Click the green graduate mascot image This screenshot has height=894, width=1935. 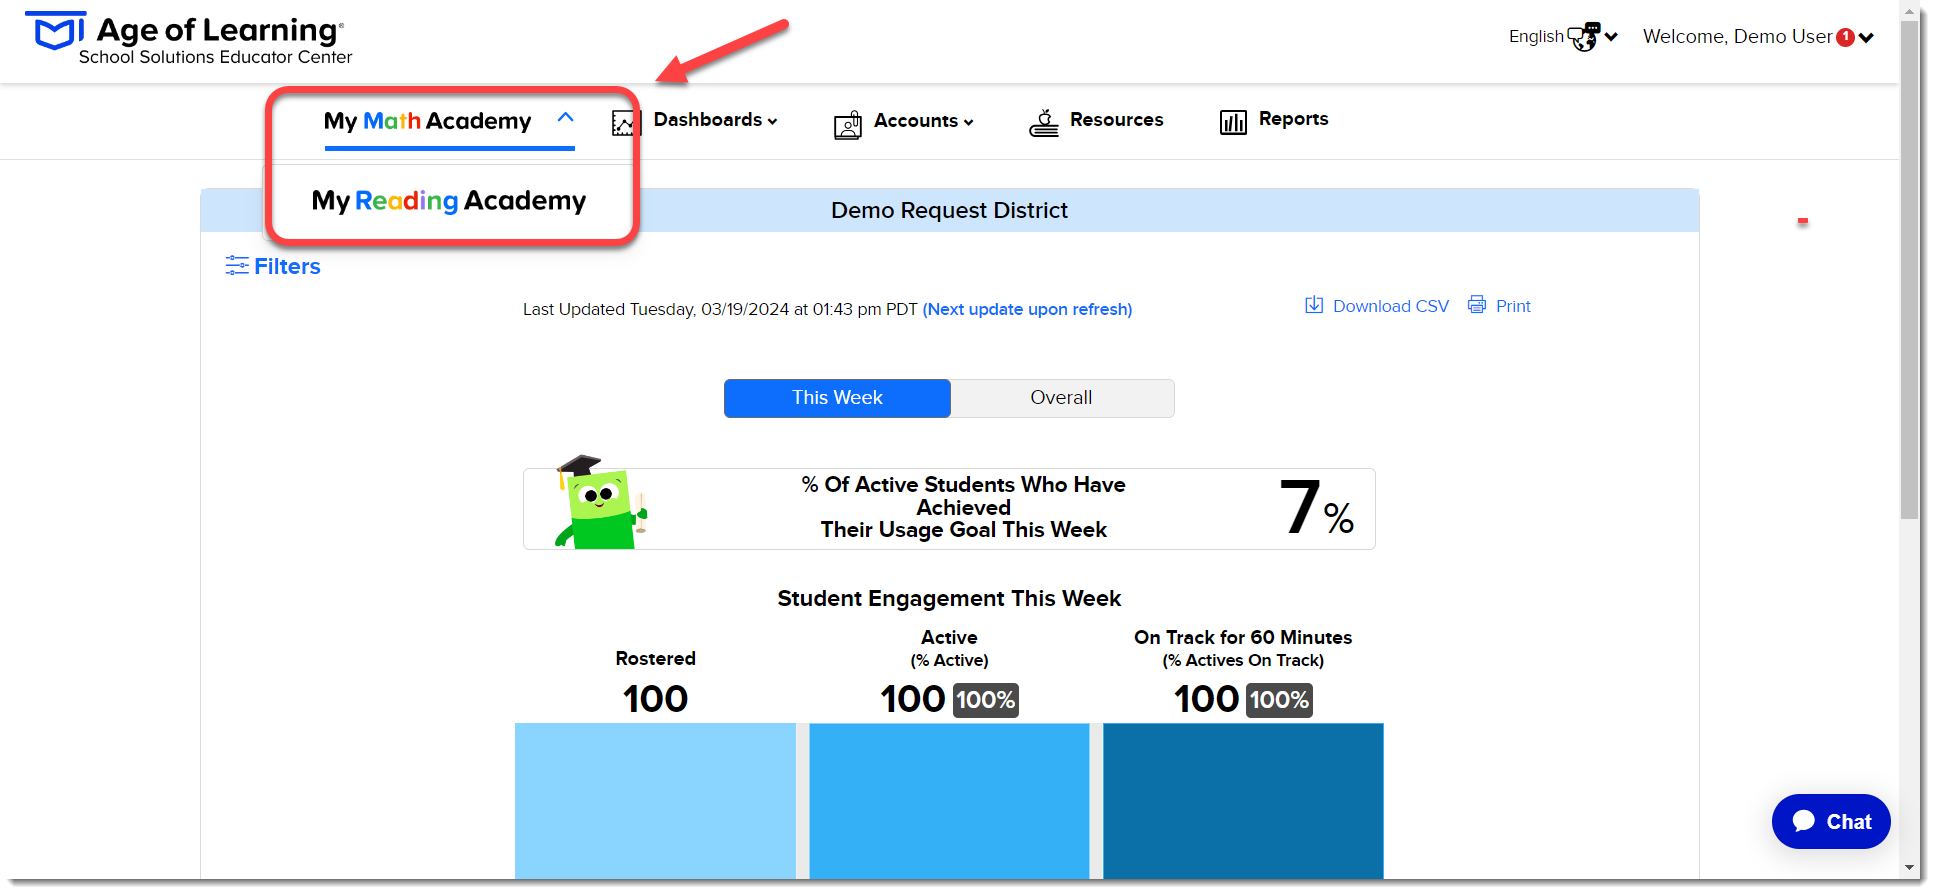coord(601,503)
